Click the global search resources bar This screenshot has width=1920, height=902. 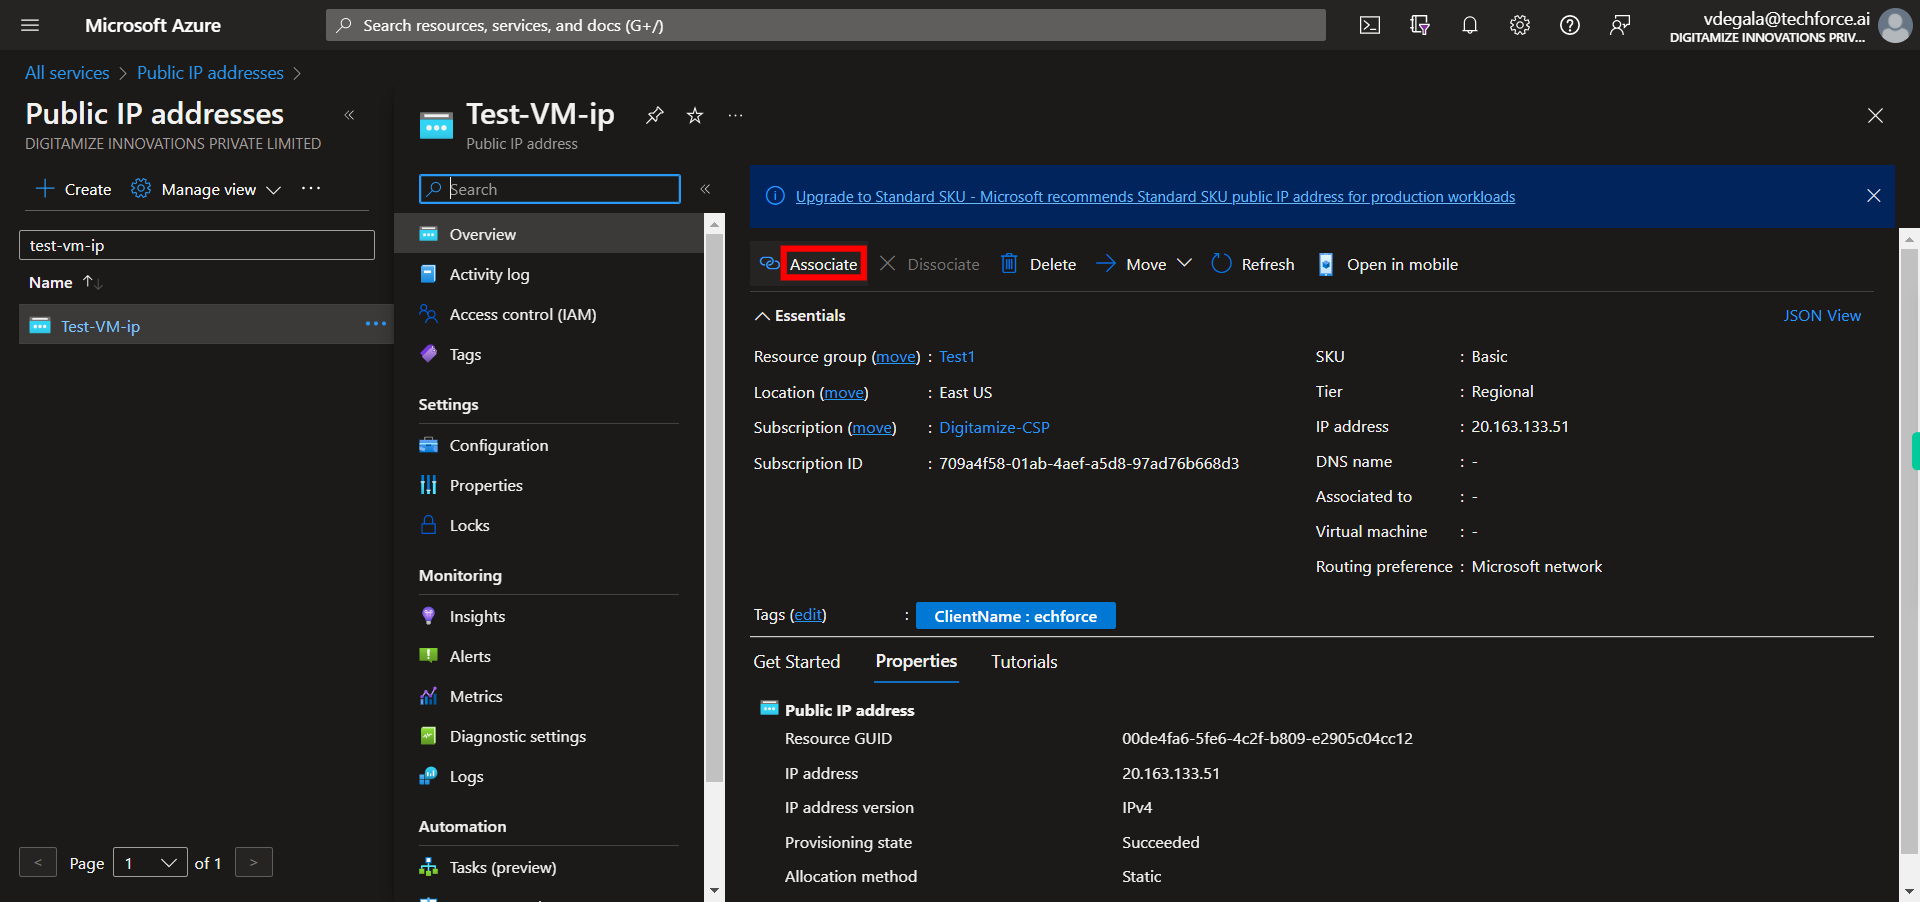click(x=826, y=25)
